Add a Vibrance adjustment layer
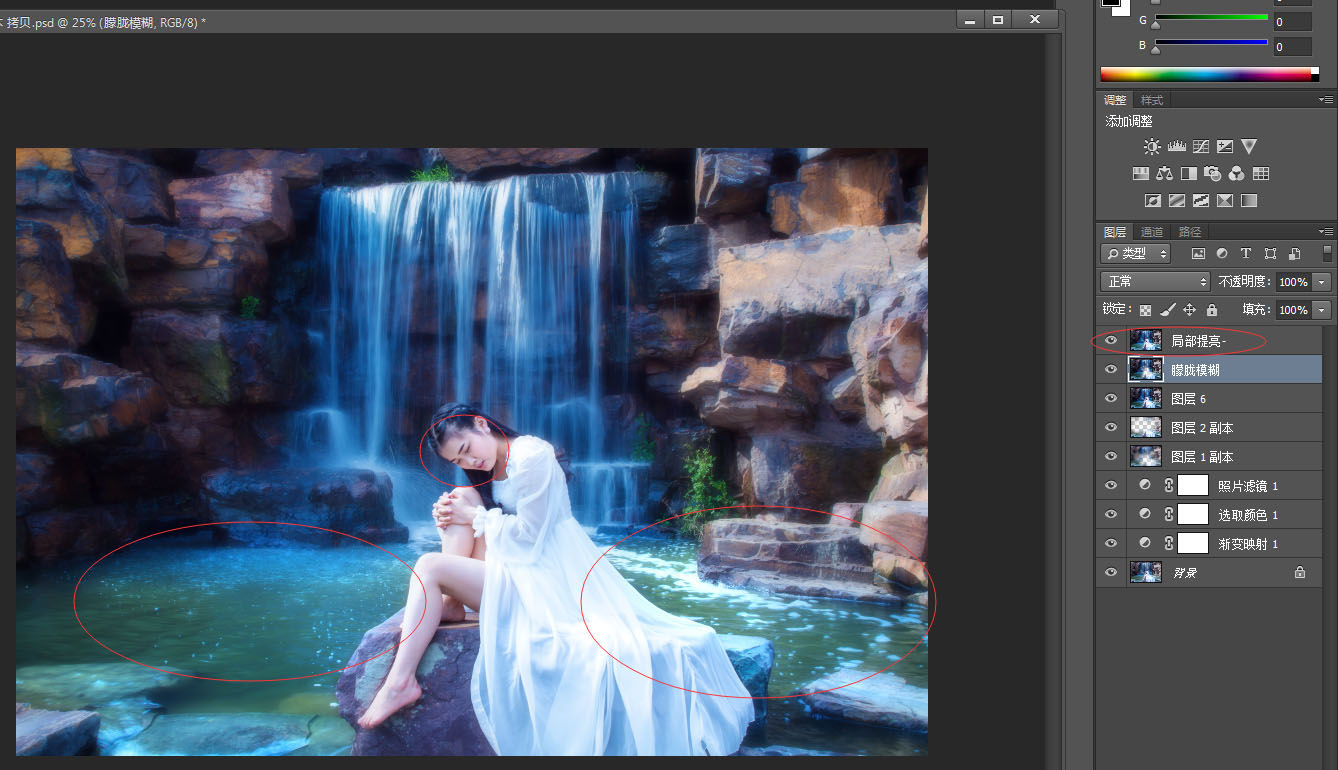 point(1249,147)
